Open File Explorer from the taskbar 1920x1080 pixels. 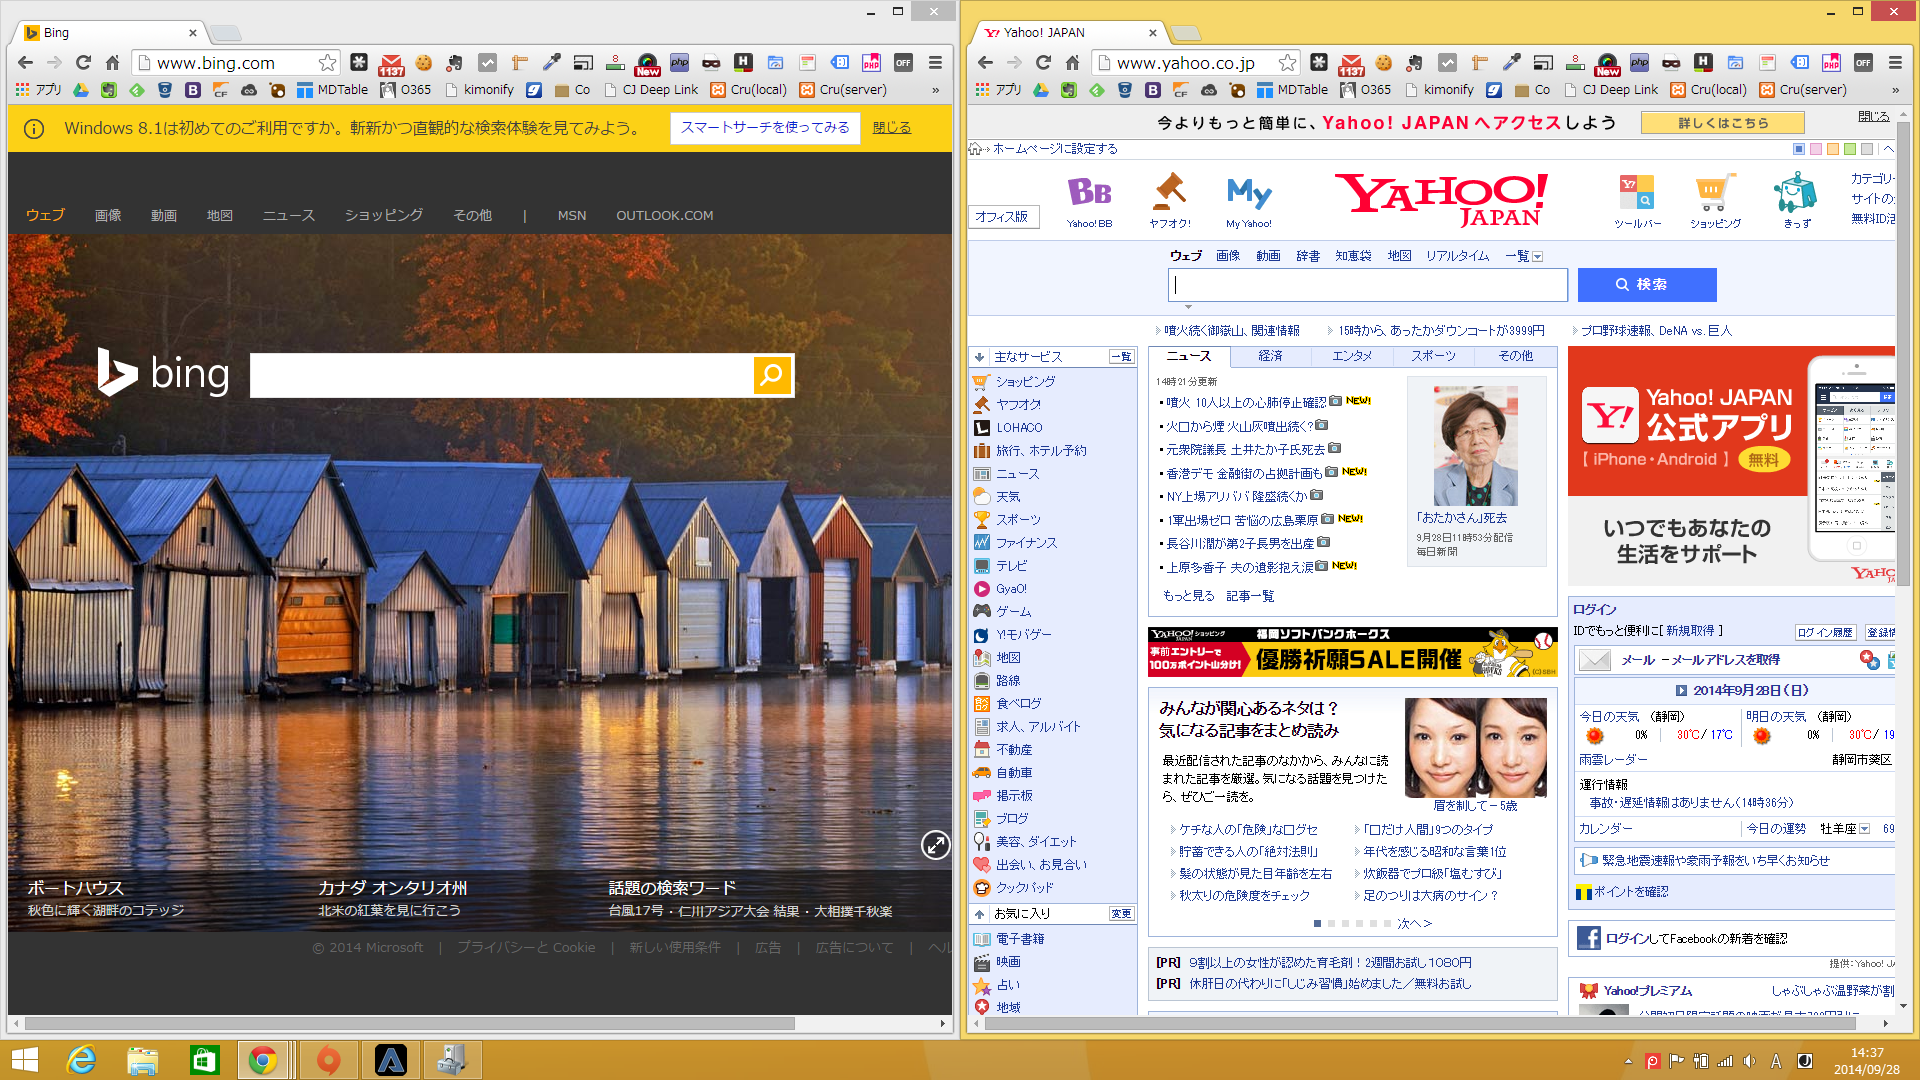point(142,1060)
